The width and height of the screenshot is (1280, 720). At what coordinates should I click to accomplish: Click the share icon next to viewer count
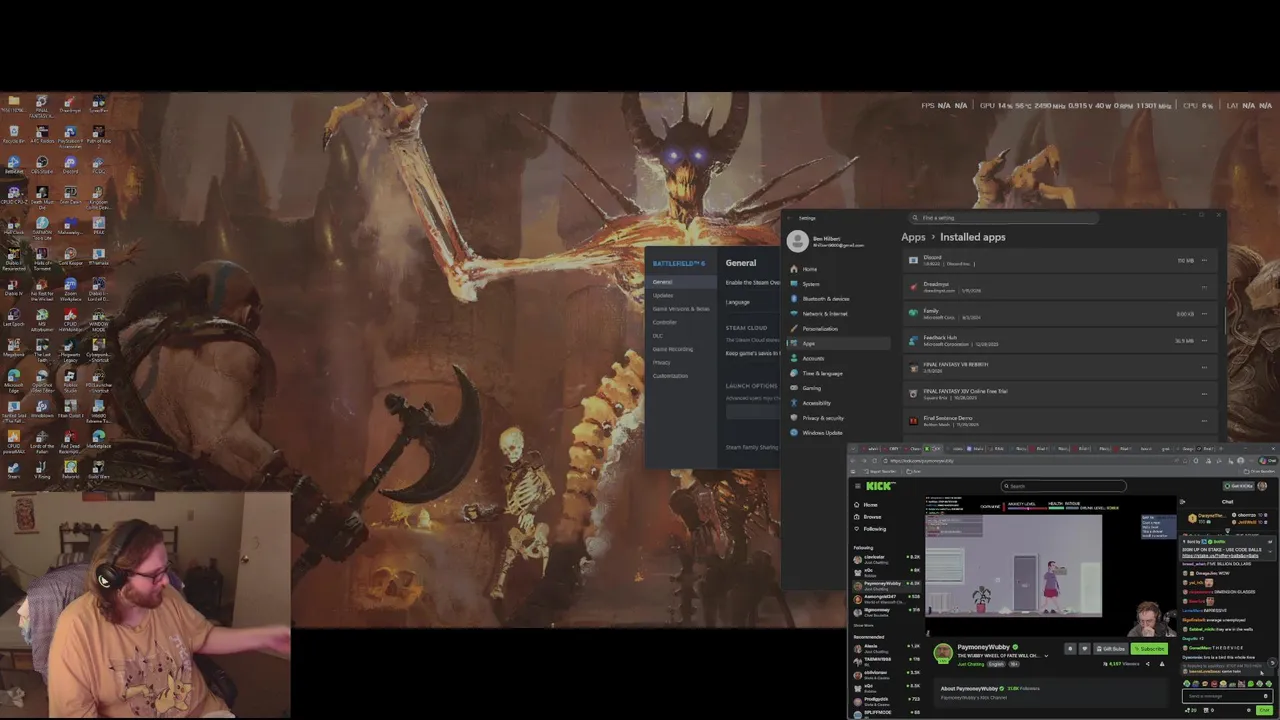[x=1147, y=664]
